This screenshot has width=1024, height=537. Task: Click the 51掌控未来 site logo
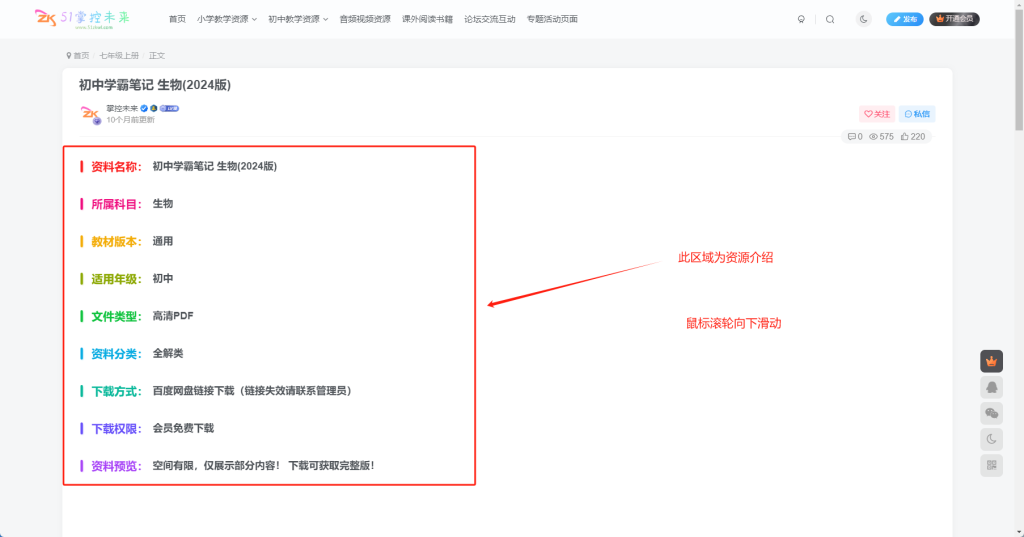point(83,19)
